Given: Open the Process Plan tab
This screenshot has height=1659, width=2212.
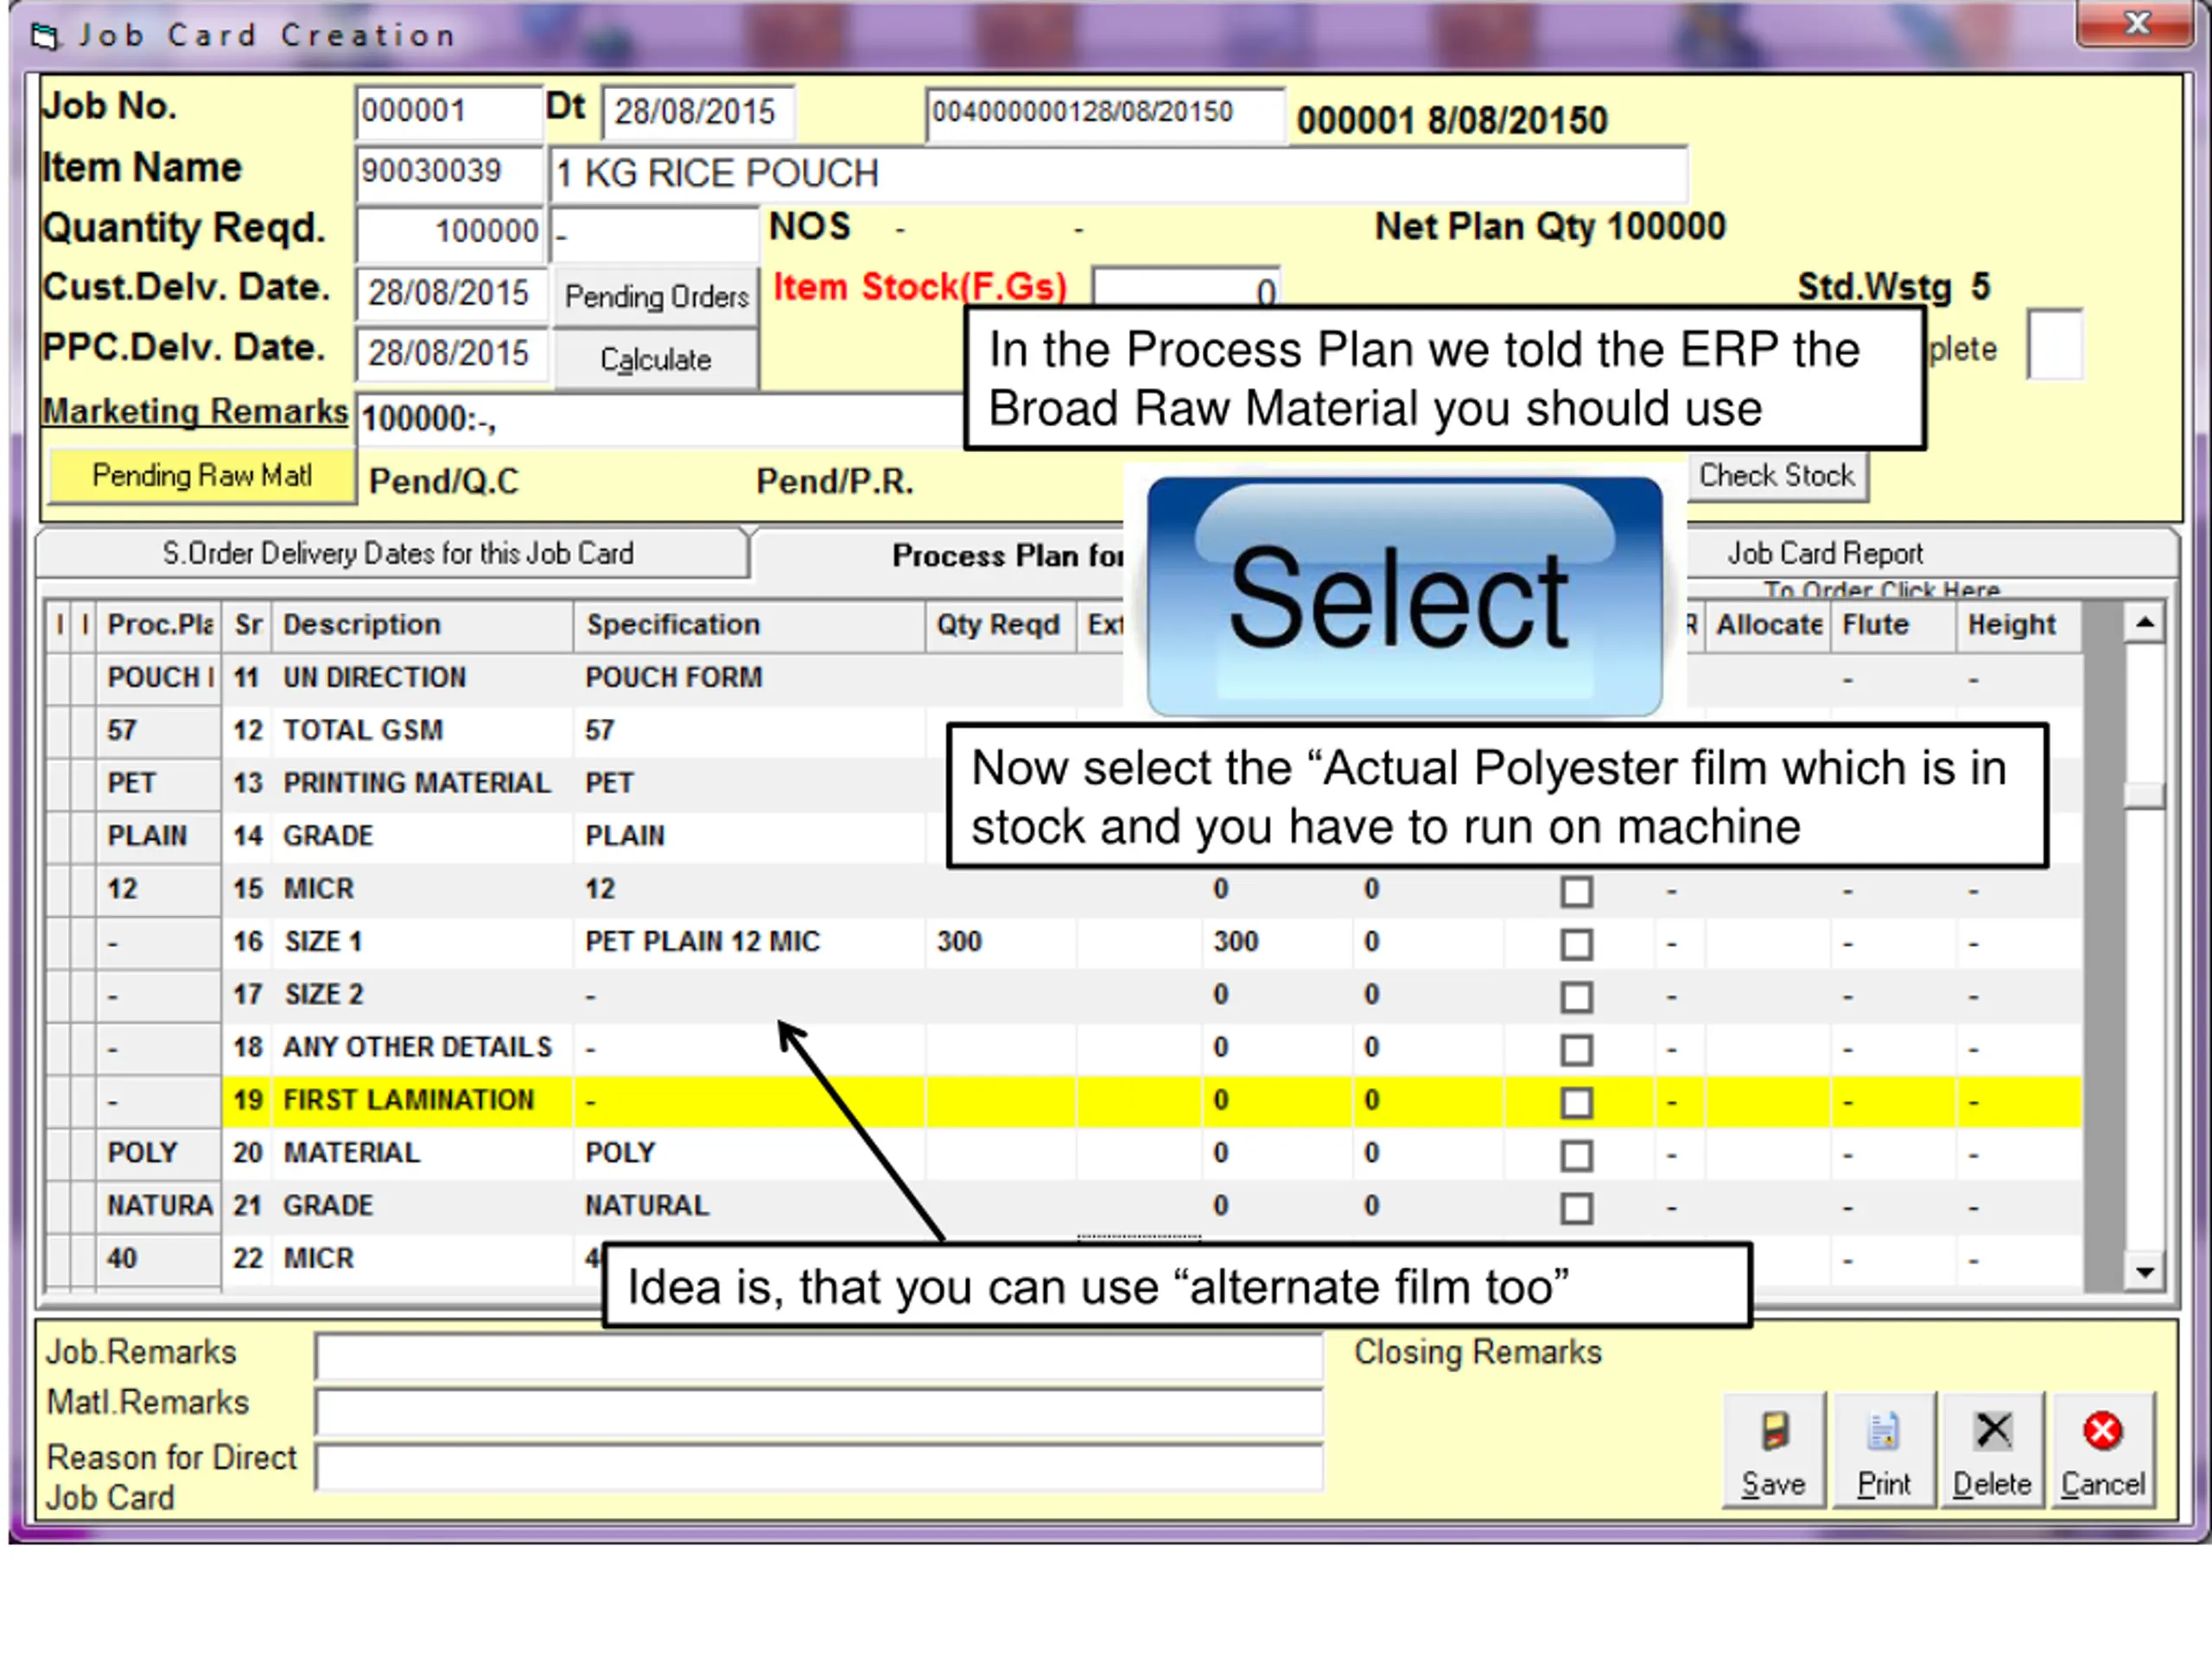Looking at the screenshot, I should 940,556.
